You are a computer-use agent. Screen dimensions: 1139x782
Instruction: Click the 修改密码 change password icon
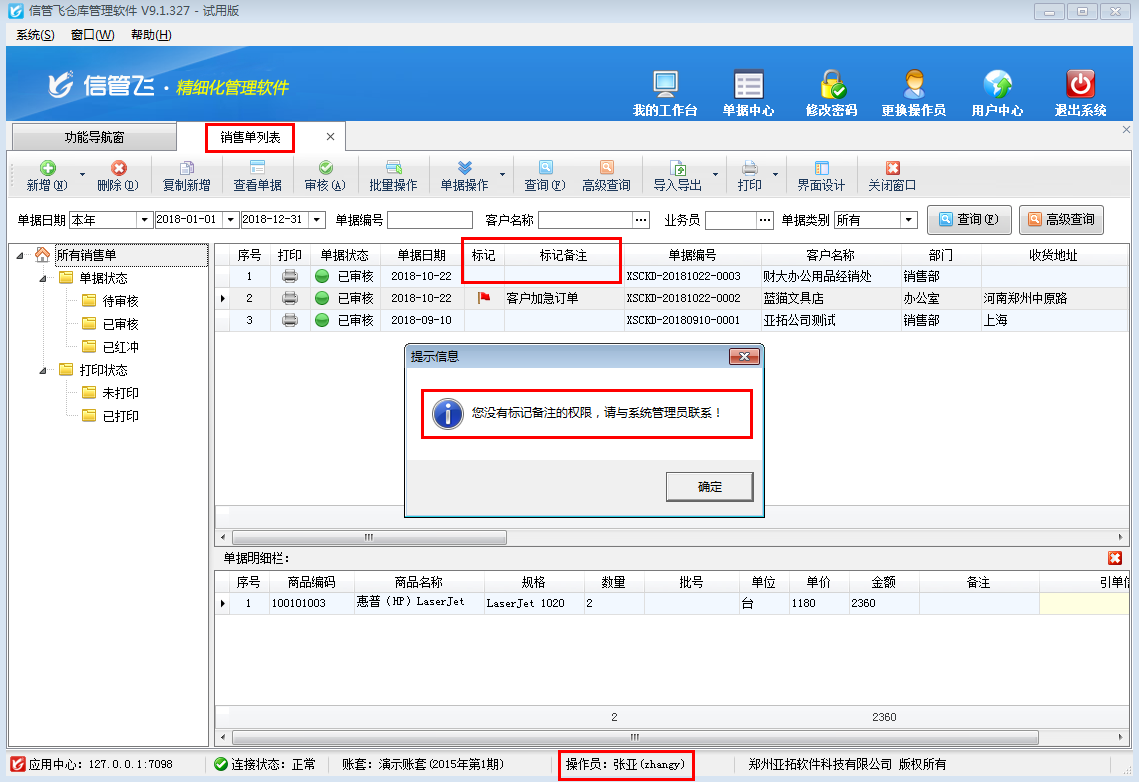tap(829, 90)
